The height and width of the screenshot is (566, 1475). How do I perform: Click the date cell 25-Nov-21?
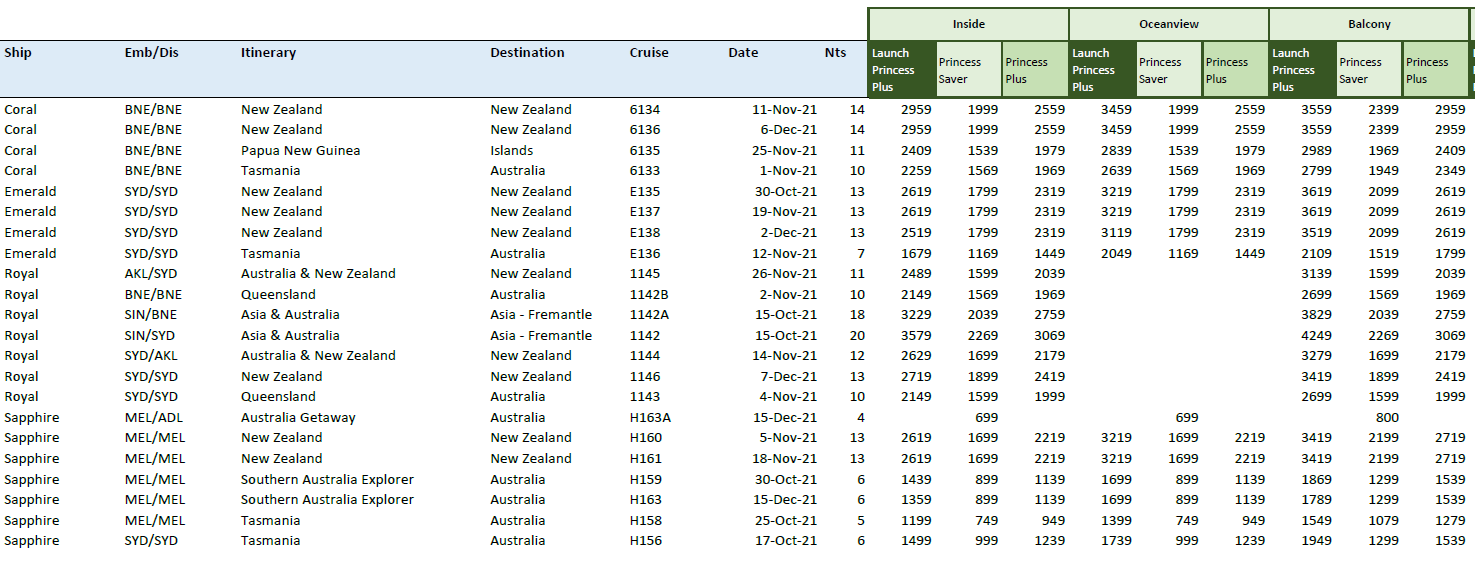pyautogui.click(x=784, y=151)
